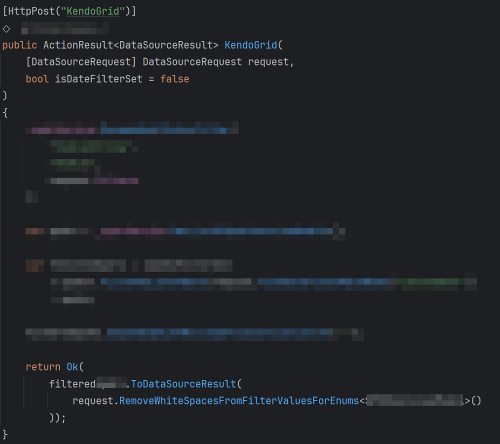Viewport: 500px width, 444px height.
Task: Click the opening curly brace of method body
Action: [x=5, y=113]
